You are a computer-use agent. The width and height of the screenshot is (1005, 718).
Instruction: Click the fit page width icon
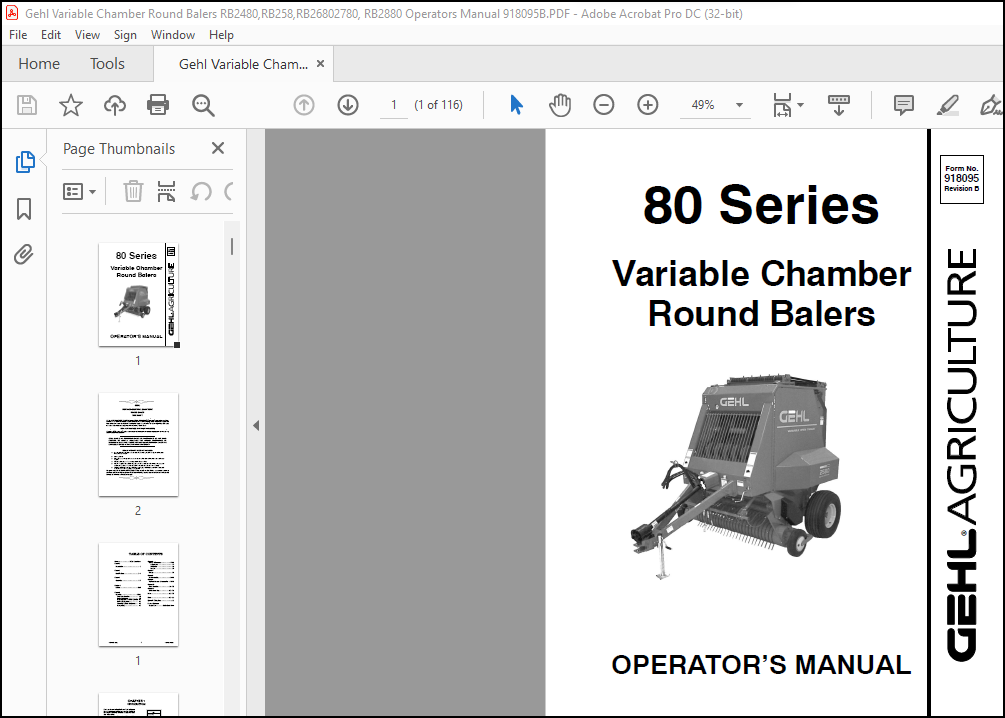pos(782,104)
